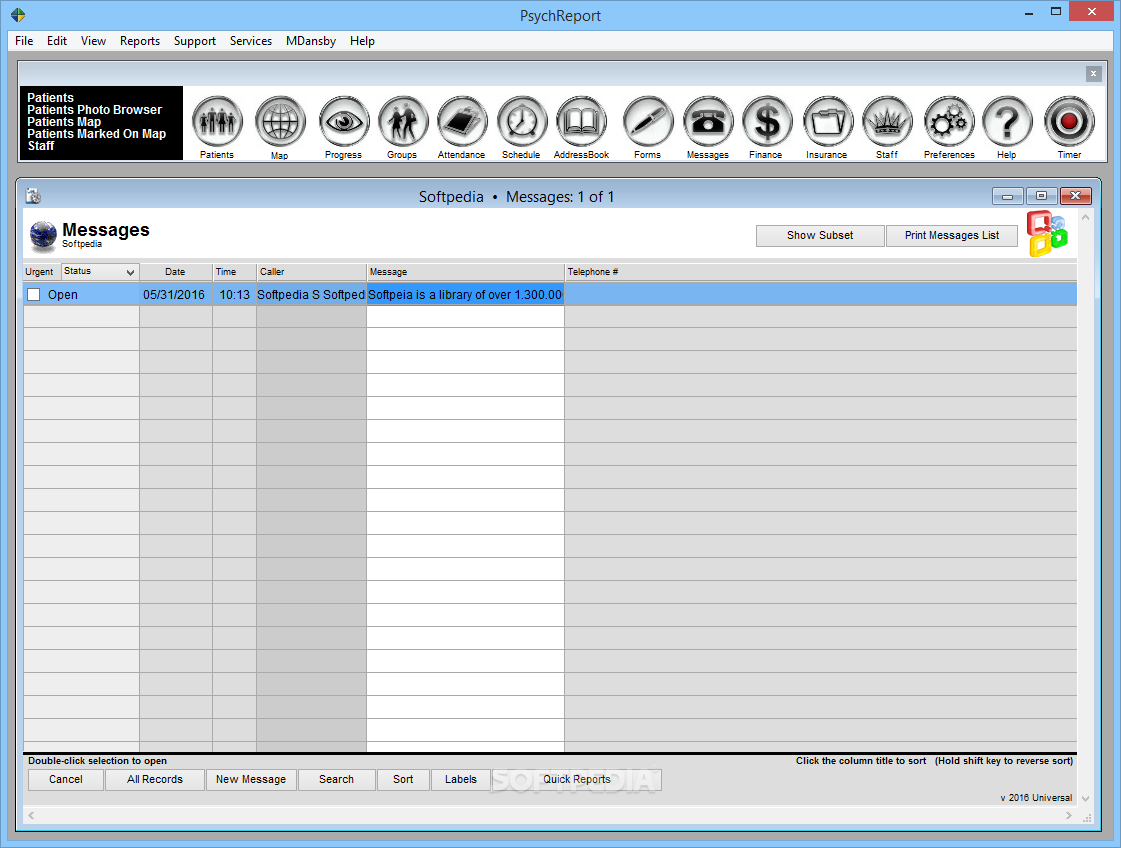Viewport: 1121px width, 848px height.
Task: Open the Groups icon
Action: [x=403, y=121]
